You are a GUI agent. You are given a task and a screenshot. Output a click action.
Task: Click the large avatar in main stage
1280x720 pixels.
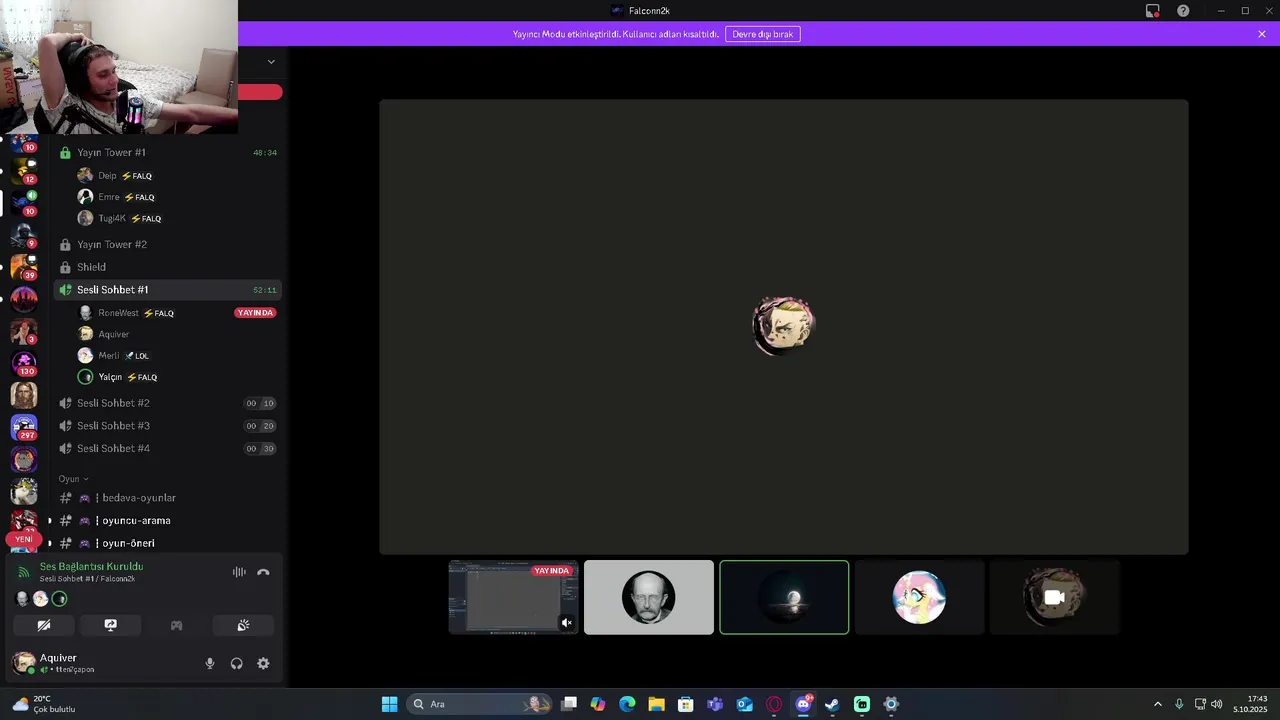pos(783,326)
